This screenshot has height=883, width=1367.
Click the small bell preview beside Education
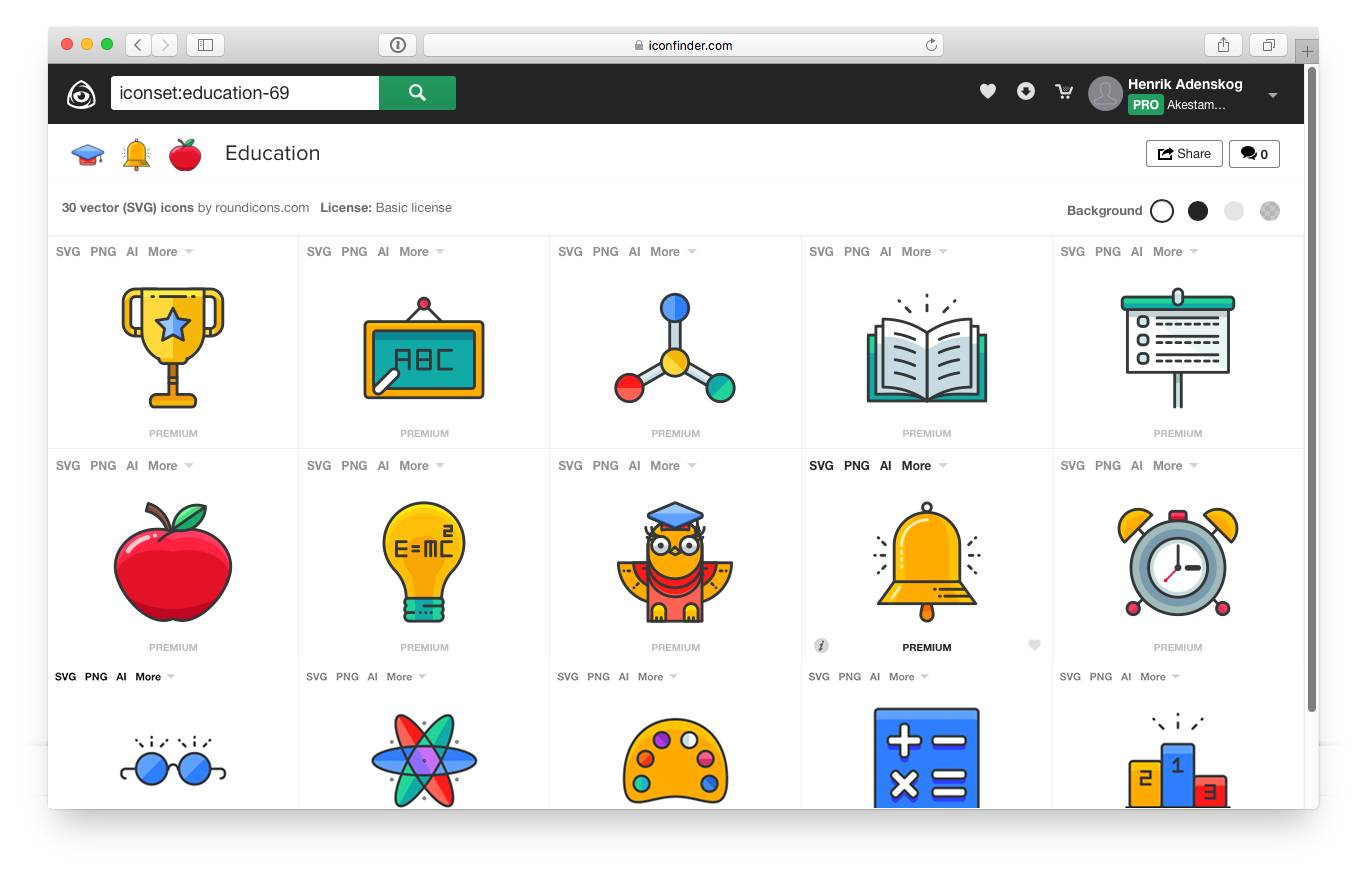tap(136, 154)
